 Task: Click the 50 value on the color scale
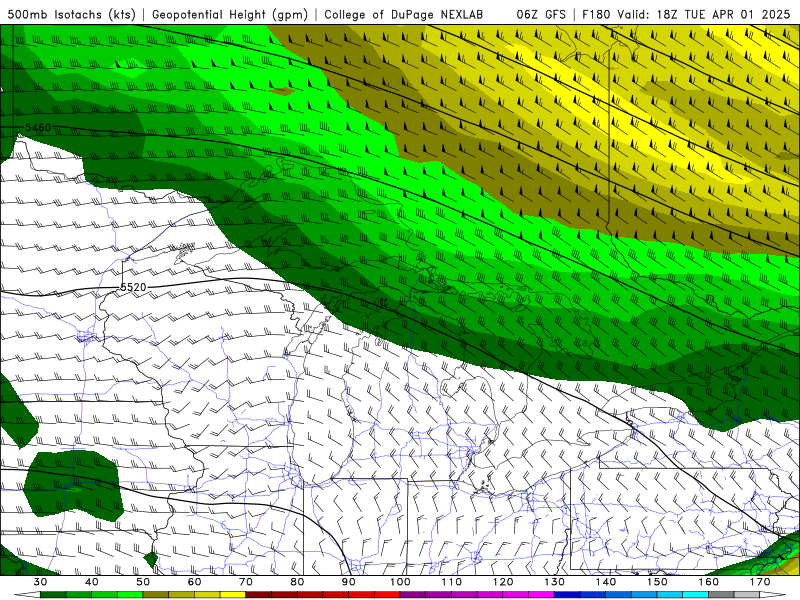point(143,582)
